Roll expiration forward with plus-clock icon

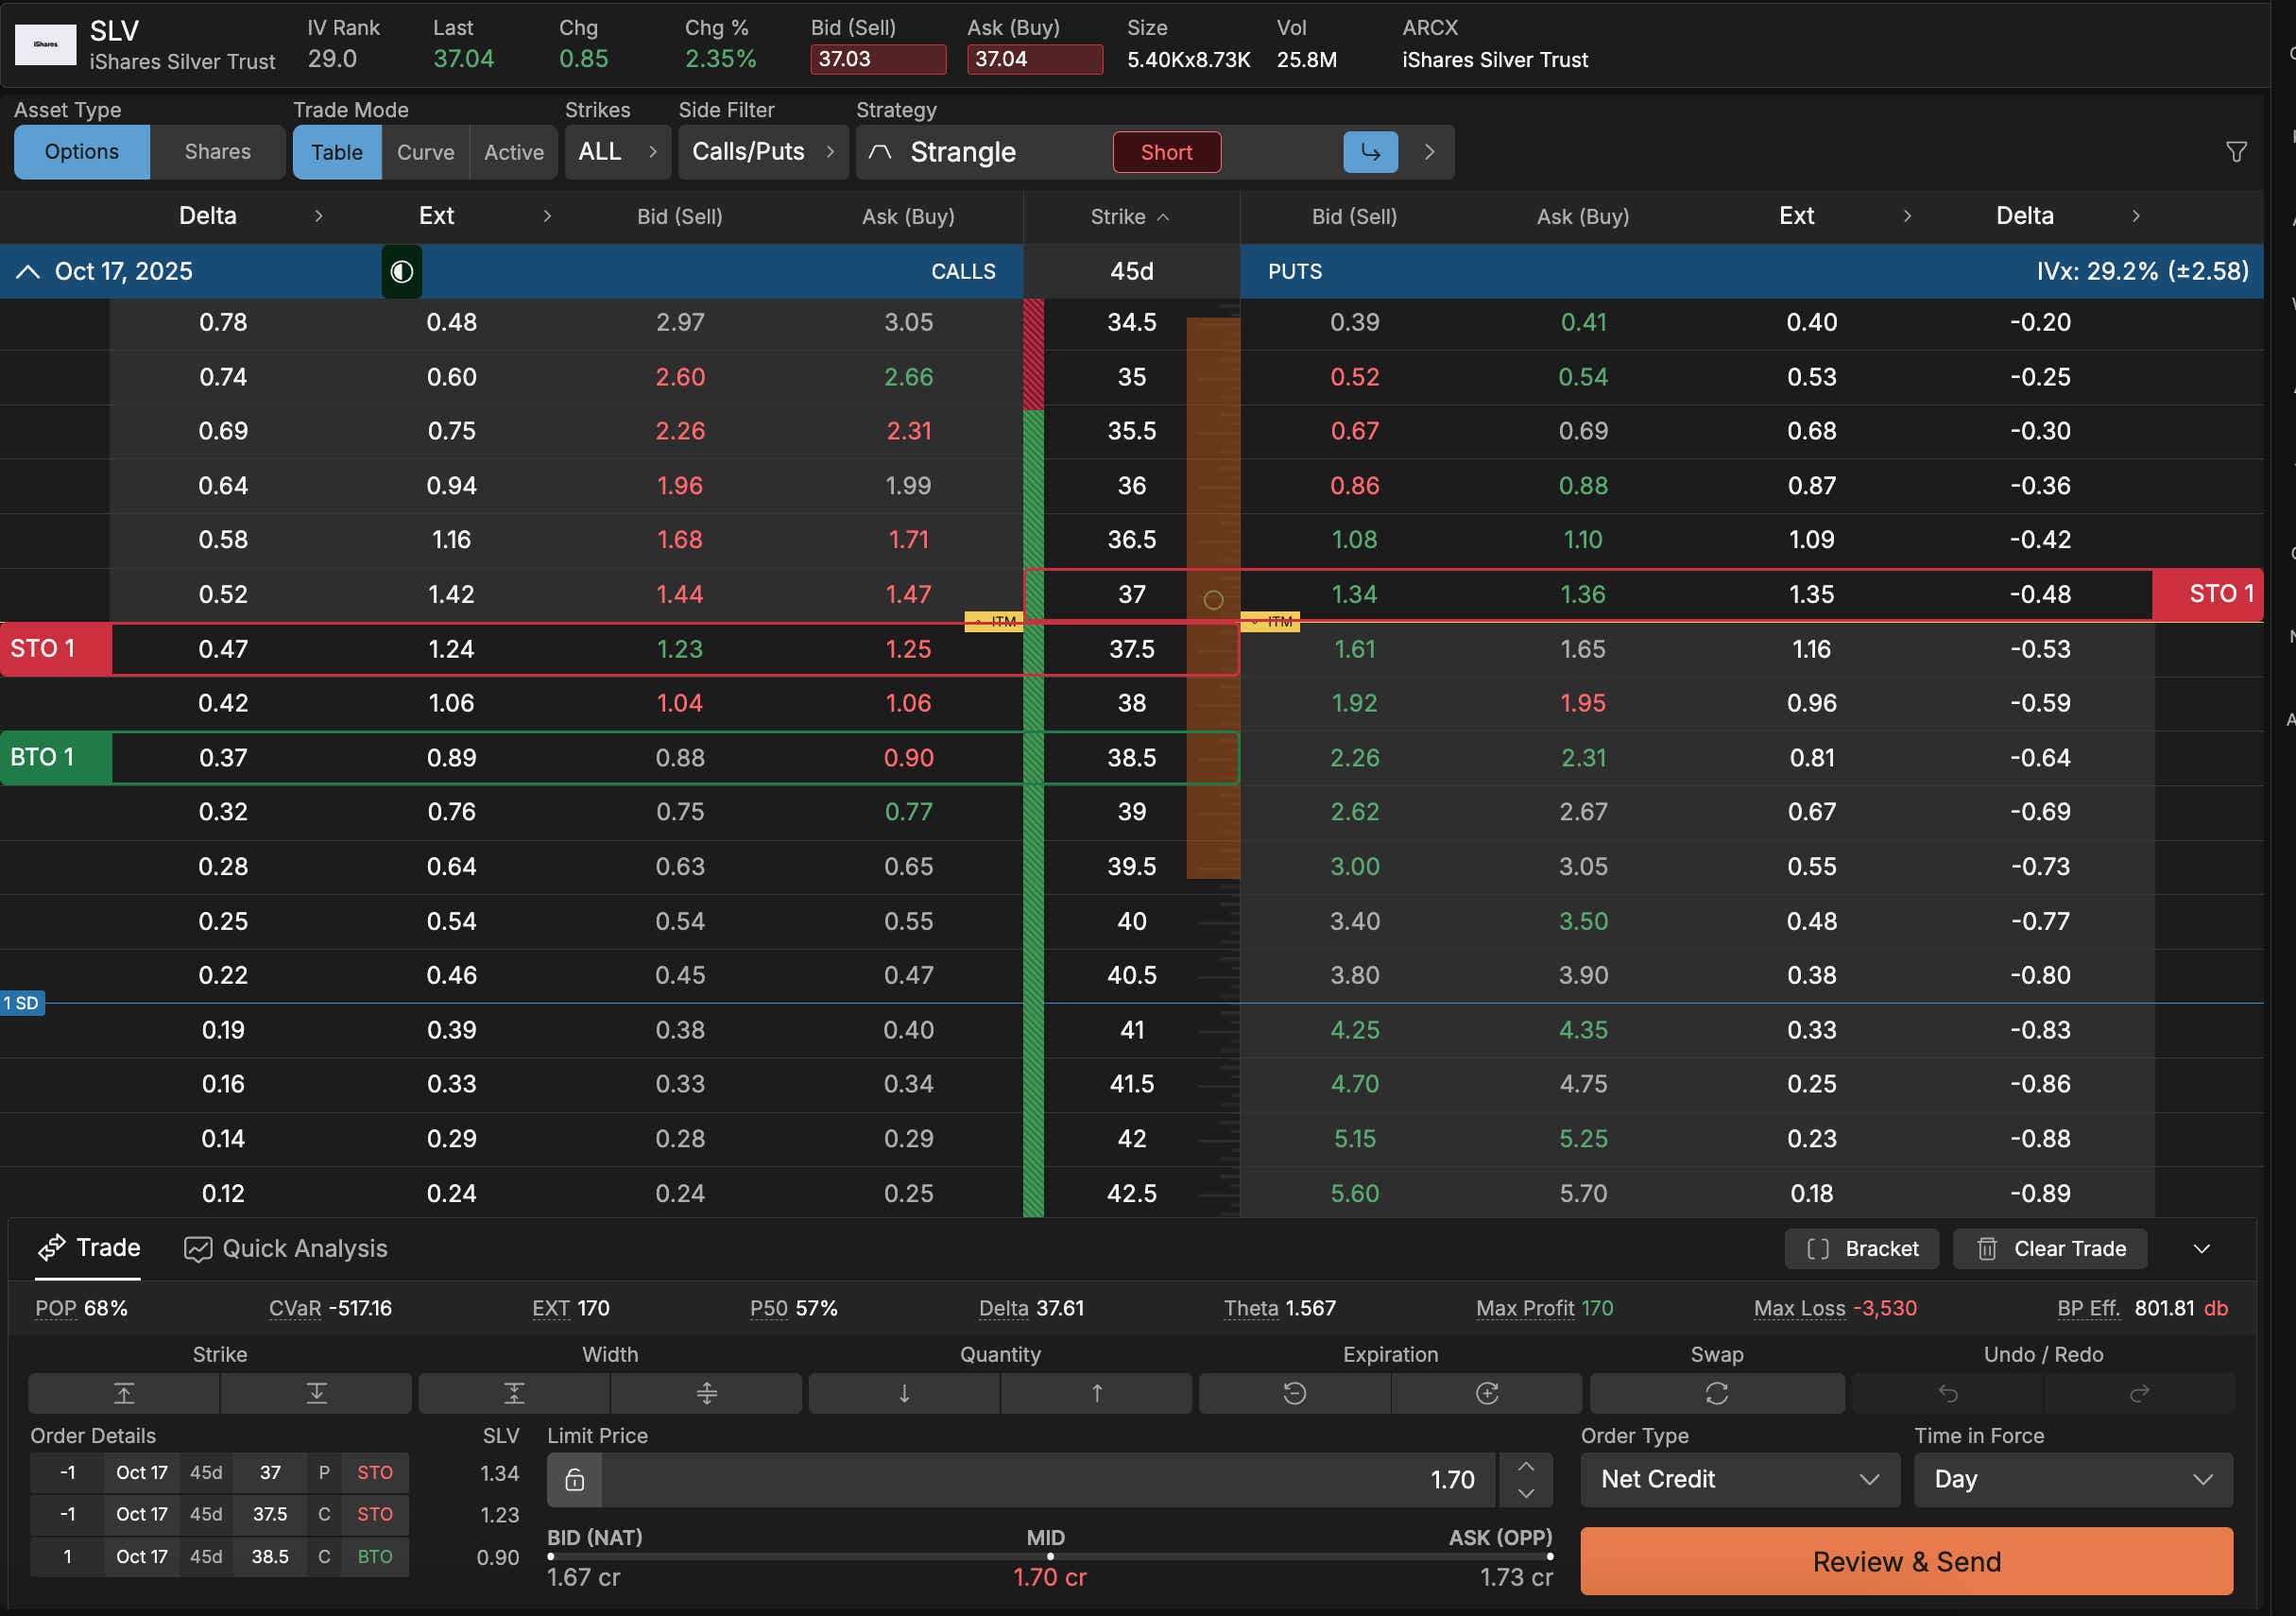point(1486,1393)
